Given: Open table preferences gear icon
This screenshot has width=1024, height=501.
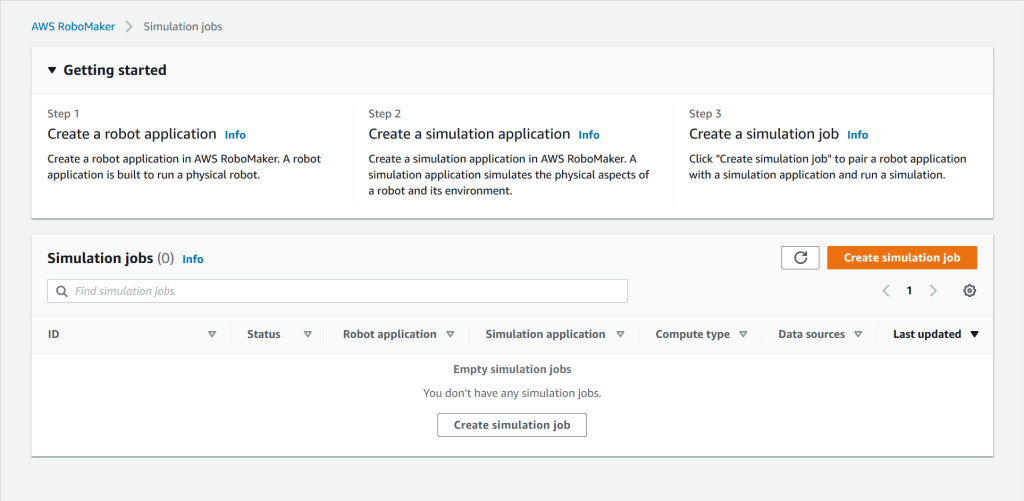Looking at the screenshot, I should pos(969,291).
